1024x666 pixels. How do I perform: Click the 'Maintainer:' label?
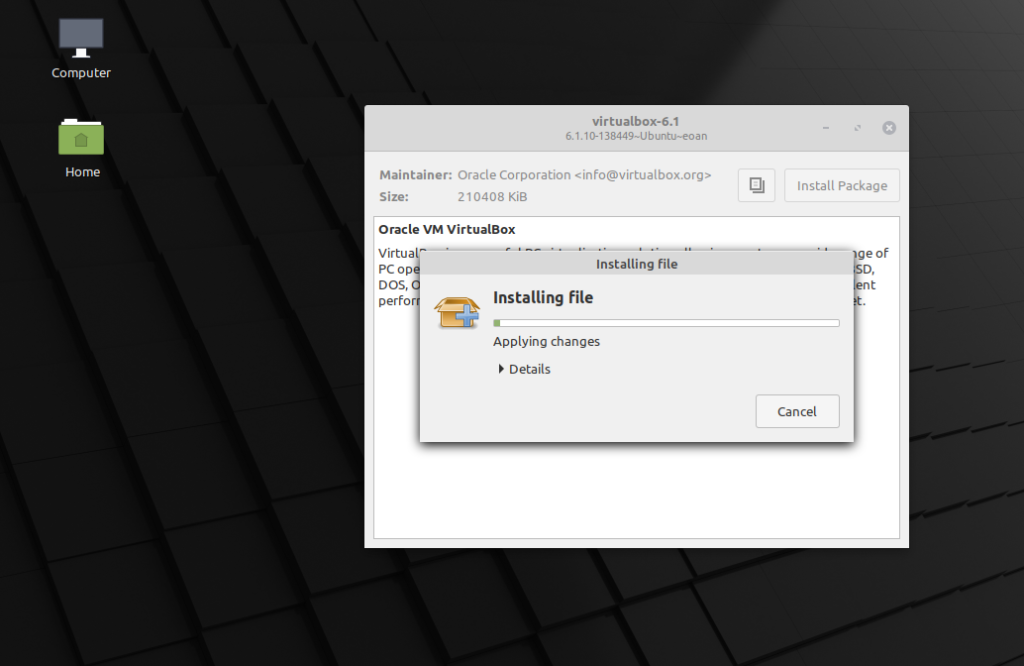click(415, 175)
